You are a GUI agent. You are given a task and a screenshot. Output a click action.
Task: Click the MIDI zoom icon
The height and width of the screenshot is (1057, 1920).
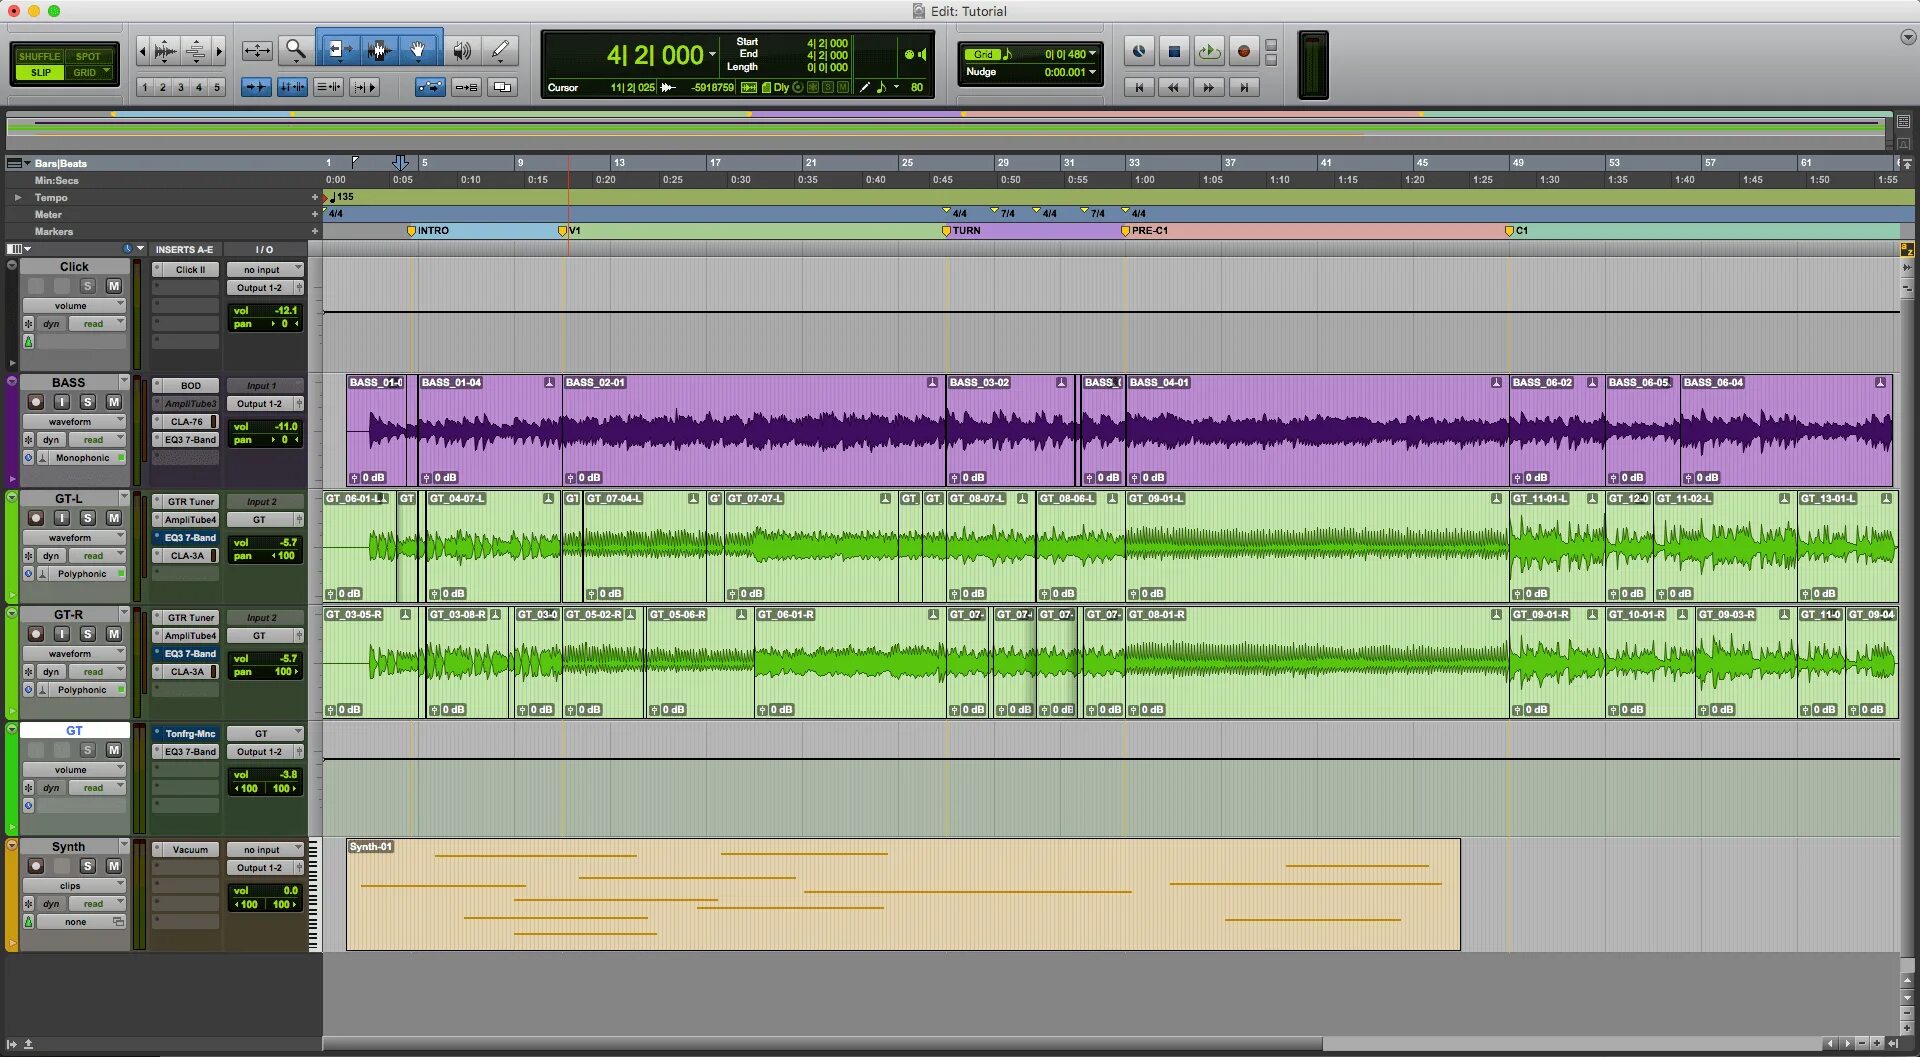pyautogui.click(x=196, y=50)
